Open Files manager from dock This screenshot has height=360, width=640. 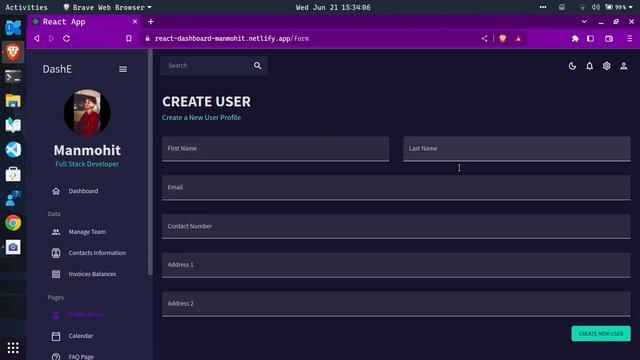click(13, 101)
